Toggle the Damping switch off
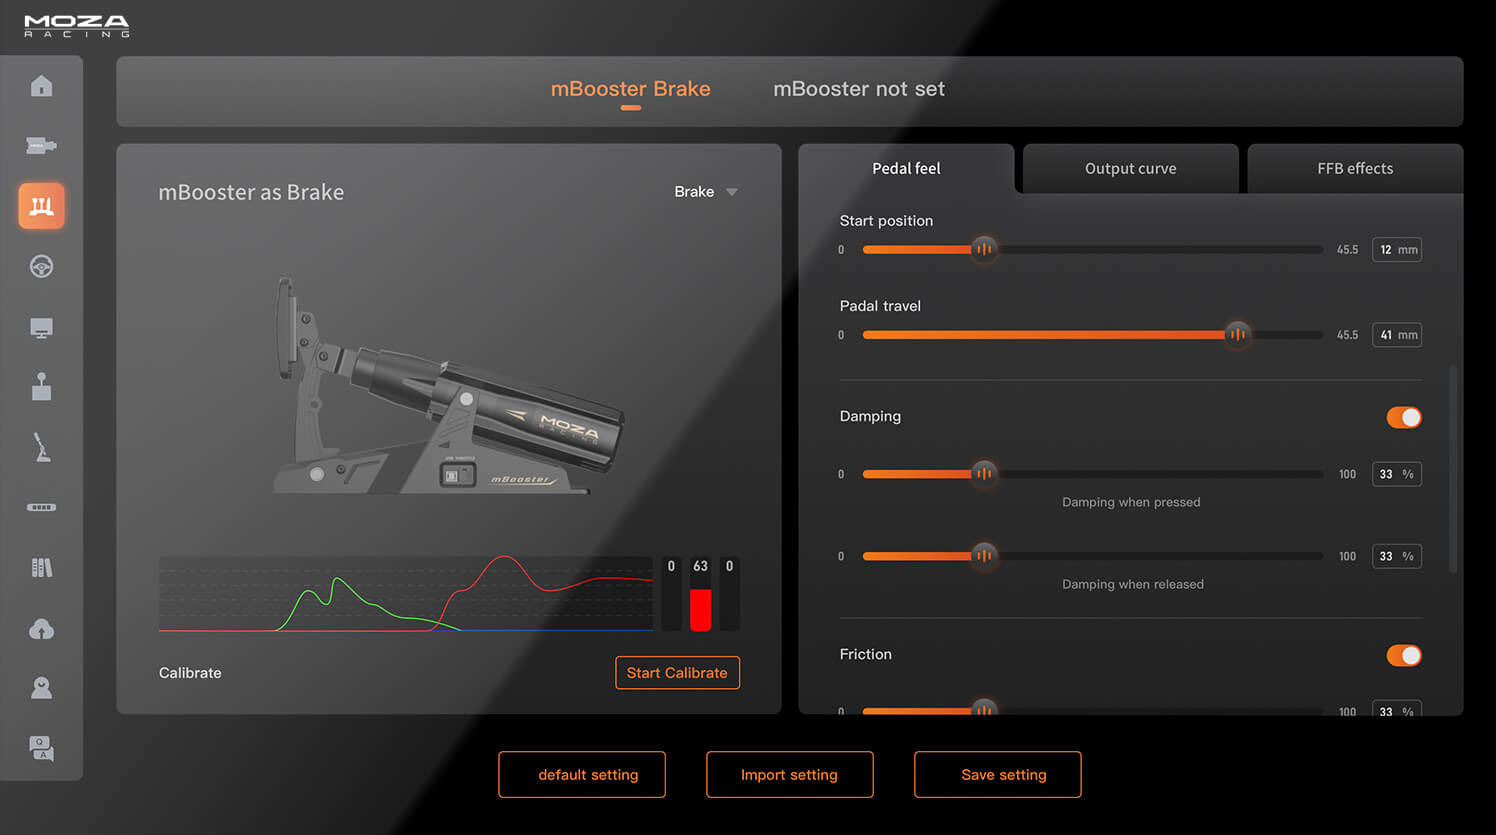 pos(1404,417)
